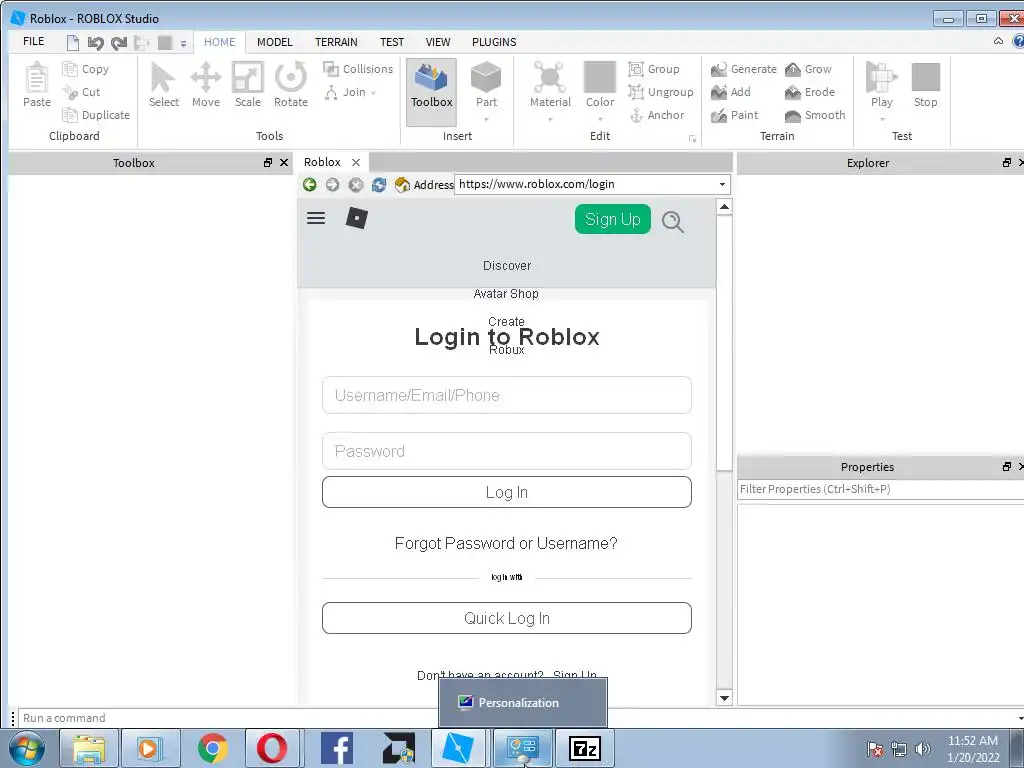Screen dimensions: 1024x768
Task: Click the Duplicate icon in Clipboard
Action: click(70, 115)
